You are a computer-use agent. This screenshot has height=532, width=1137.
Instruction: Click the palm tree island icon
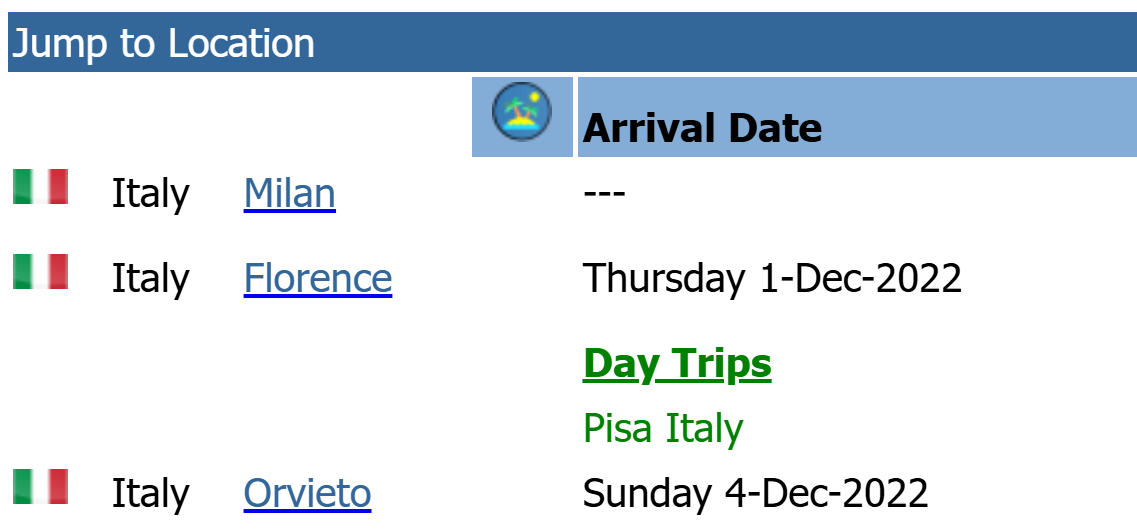(521, 112)
